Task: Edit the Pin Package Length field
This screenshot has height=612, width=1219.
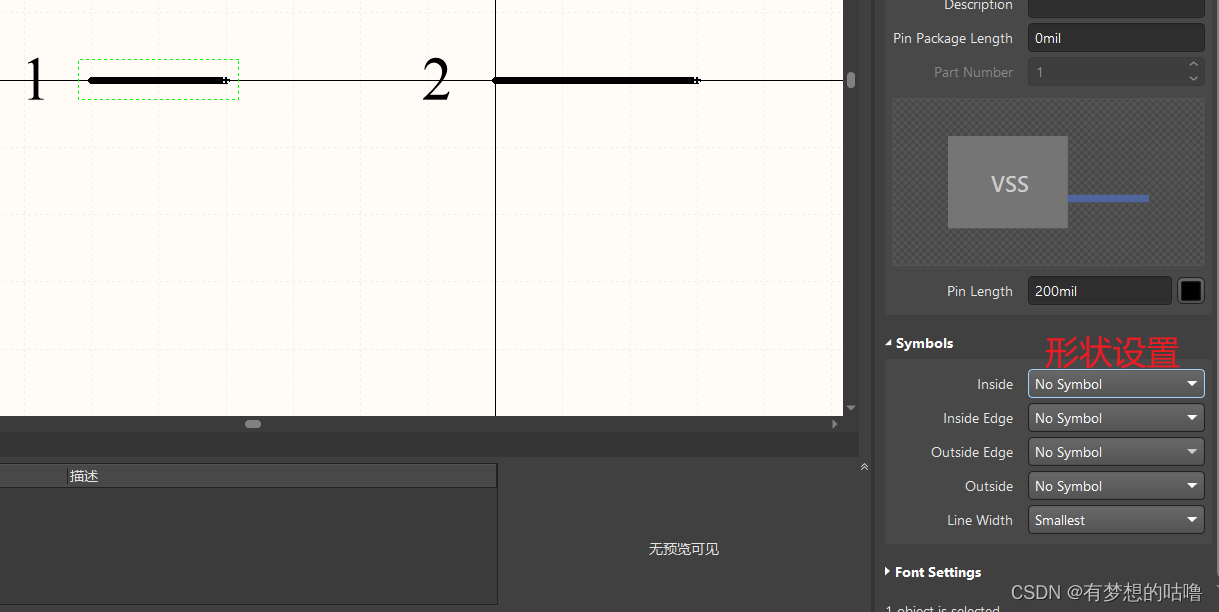Action: (1115, 38)
